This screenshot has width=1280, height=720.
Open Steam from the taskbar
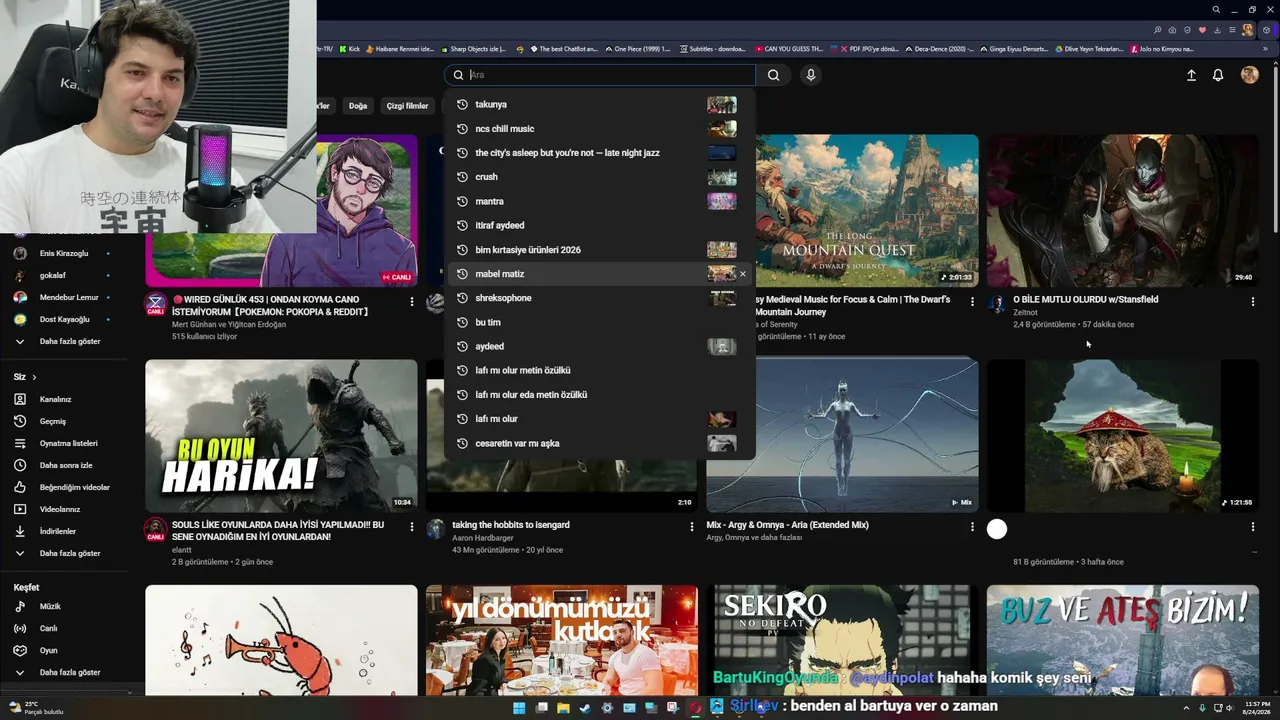pyautogui.click(x=585, y=708)
